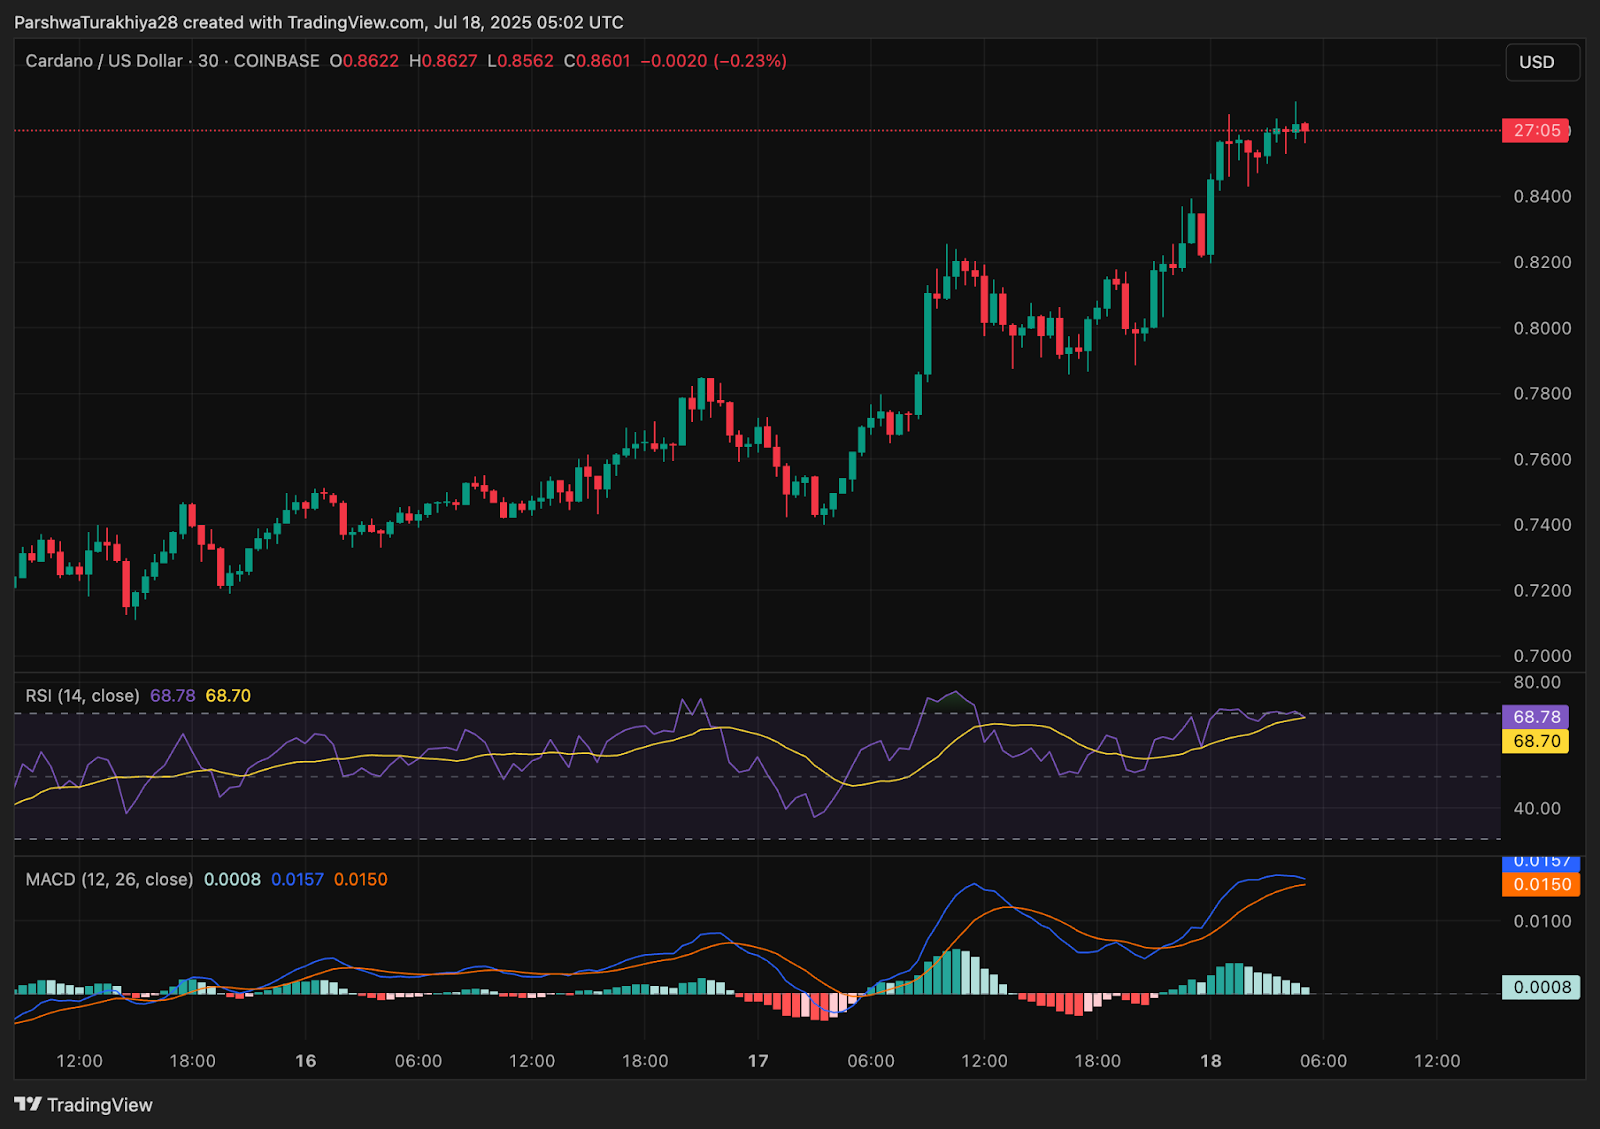
Task: Click the MACD (12, 26, close) indicator label
Action: (109, 879)
